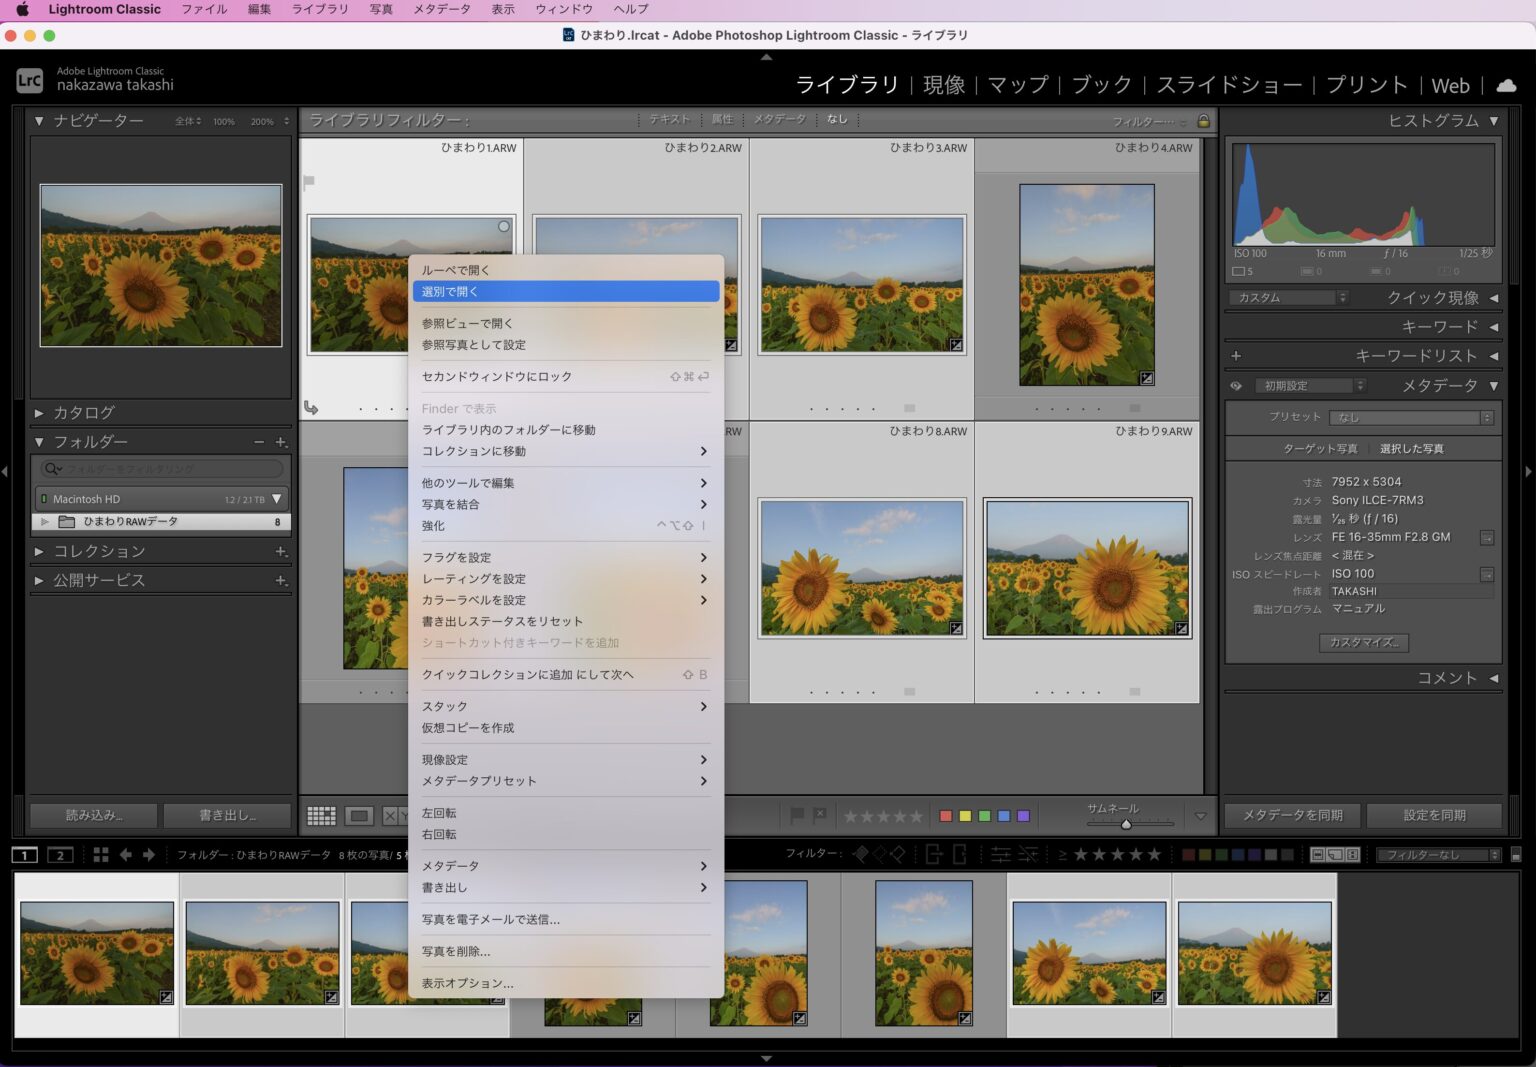Click the filter lock icon
The width and height of the screenshot is (1536, 1067).
(1203, 121)
